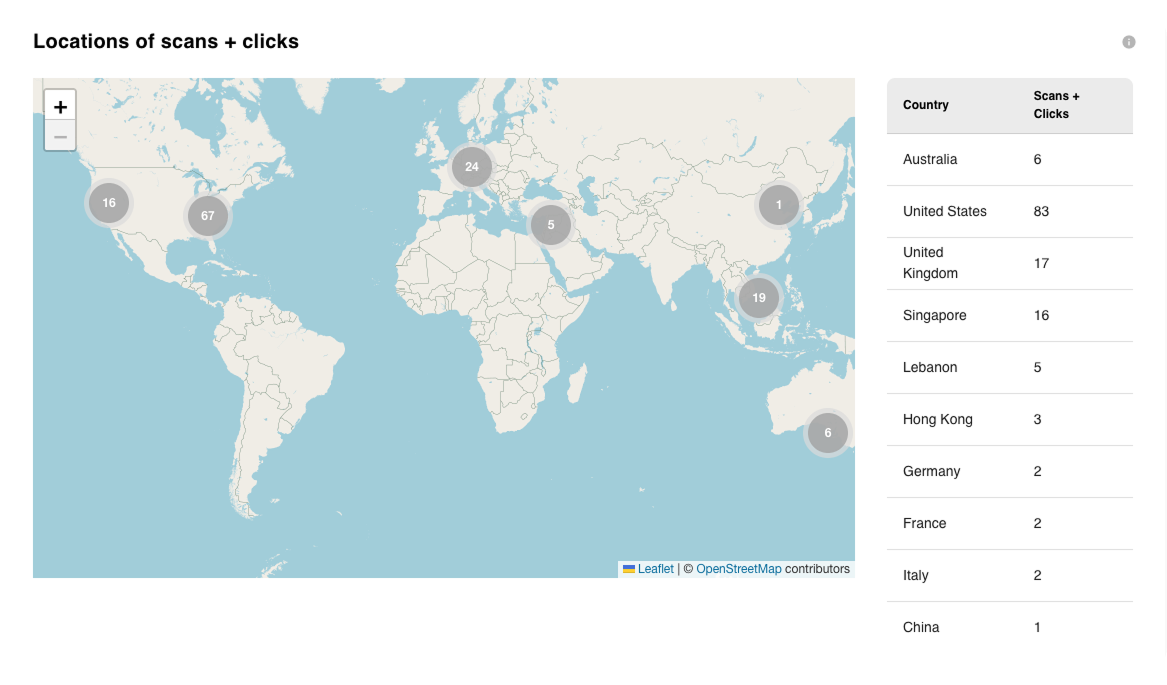Image resolution: width=1167 pixels, height=685 pixels.
Task: Click the 67 cluster marker on US east
Action: [208, 216]
